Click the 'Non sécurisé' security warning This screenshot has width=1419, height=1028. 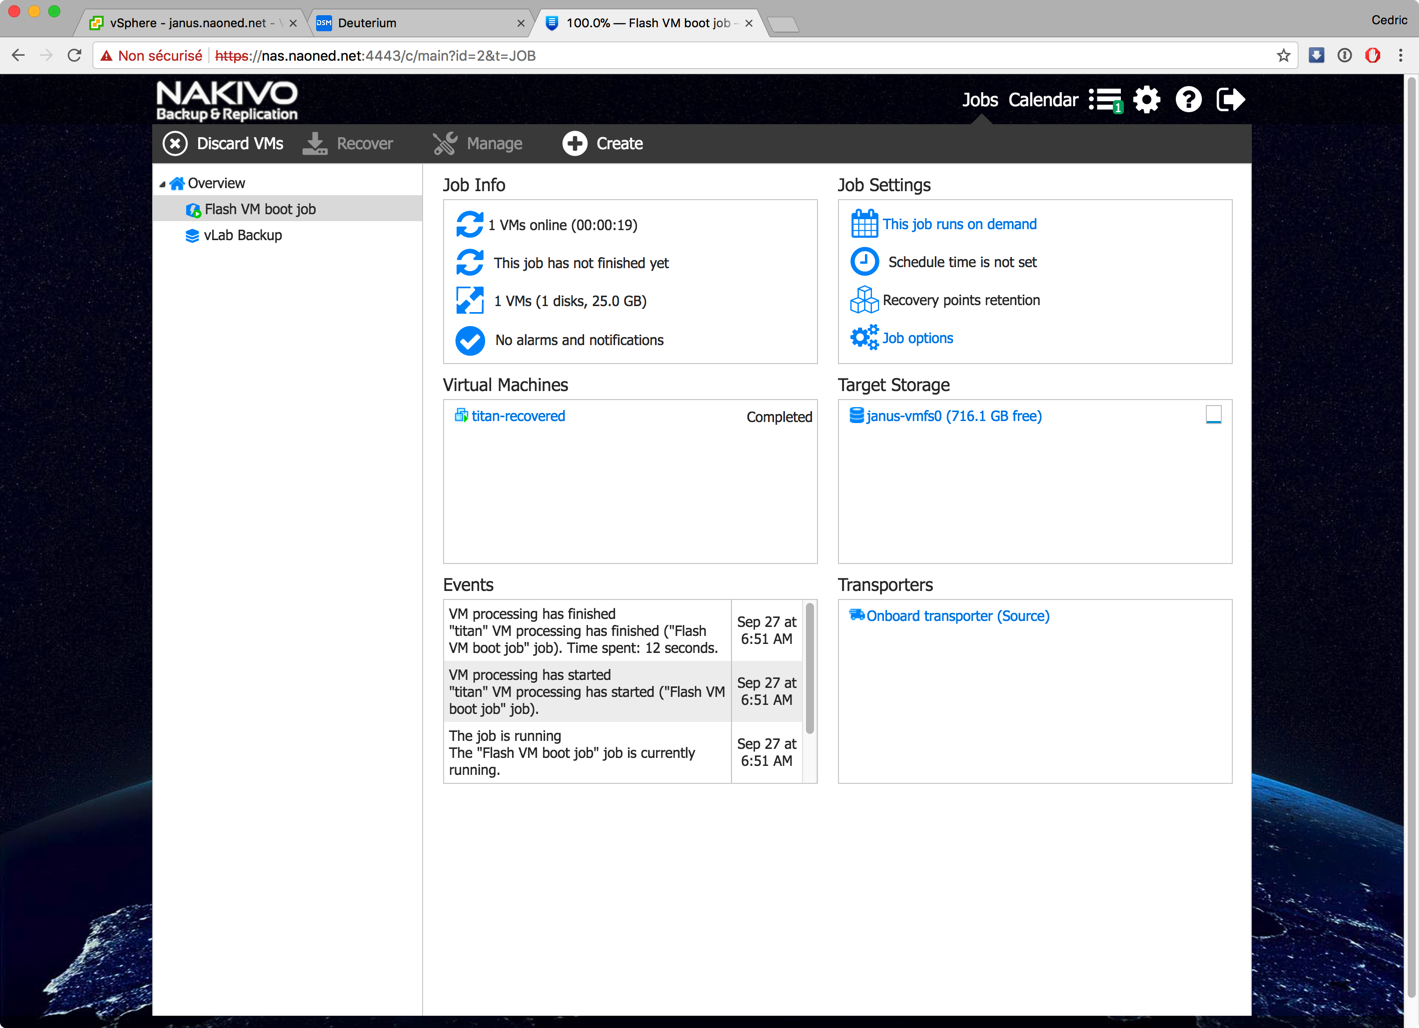[x=151, y=56]
